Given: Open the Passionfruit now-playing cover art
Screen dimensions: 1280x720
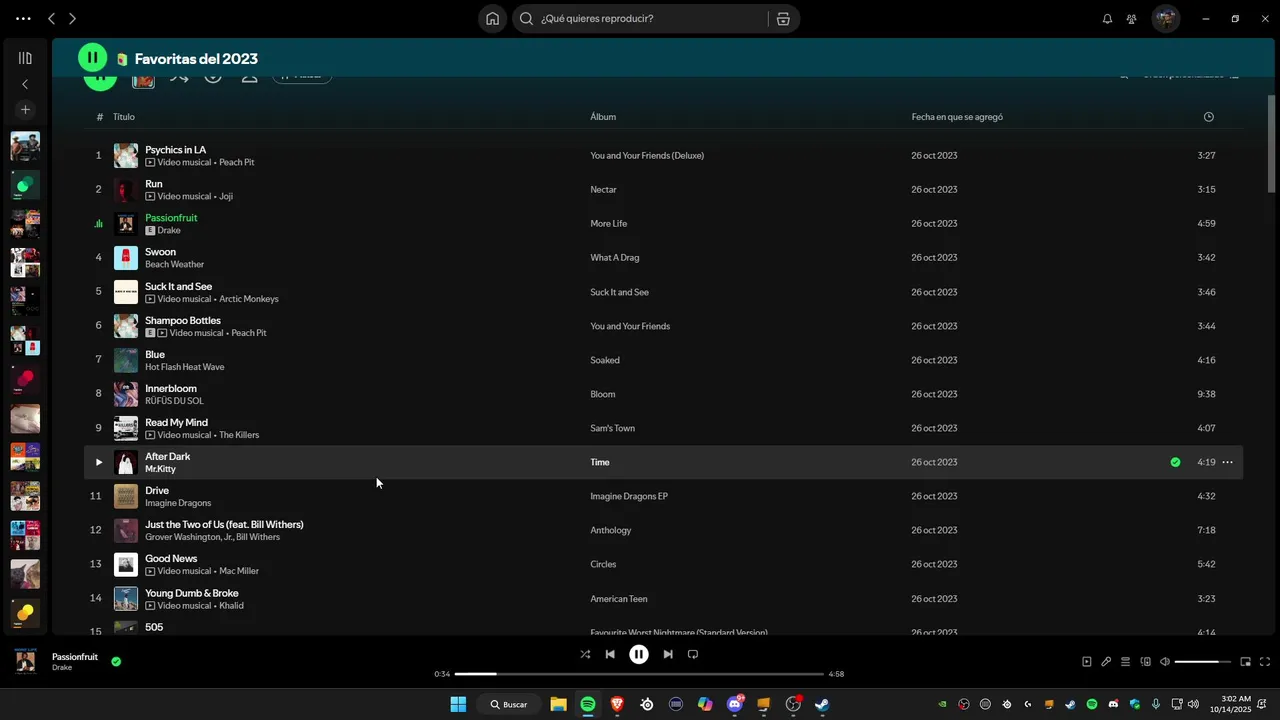Looking at the screenshot, I should (26, 661).
